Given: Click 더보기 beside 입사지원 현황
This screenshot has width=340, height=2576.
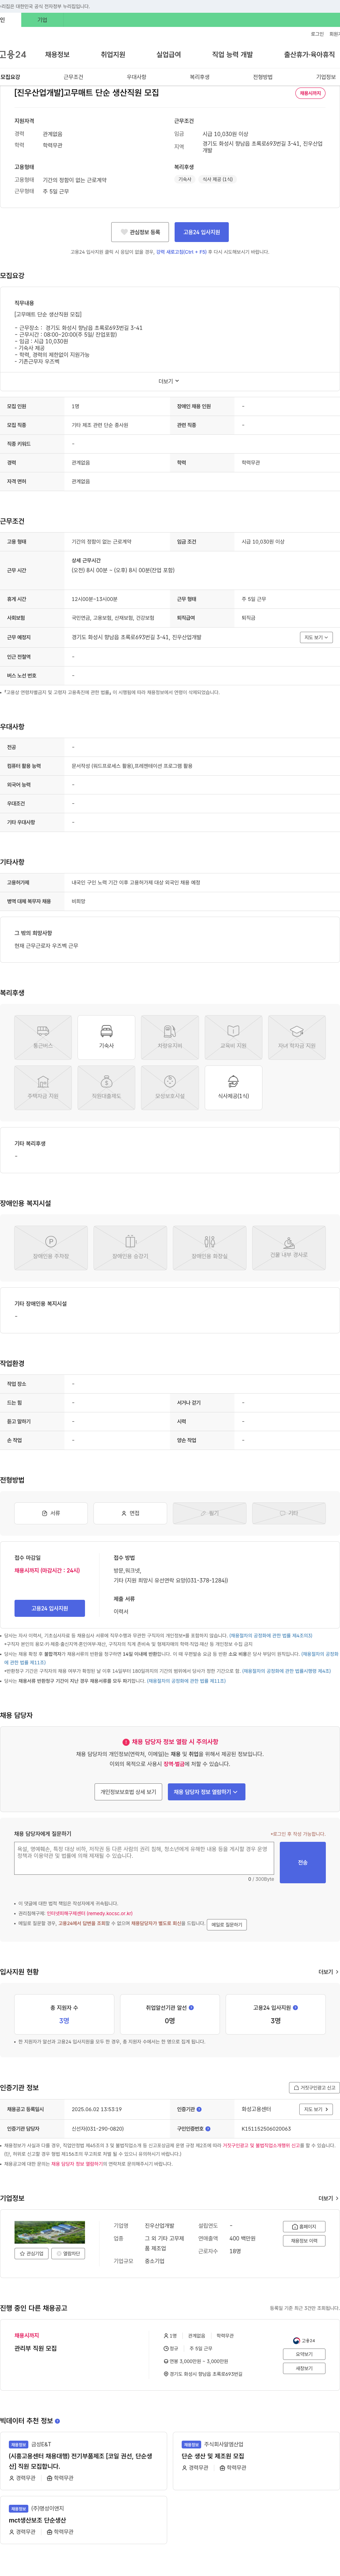Looking at the screenshot, I should 328,1972.
